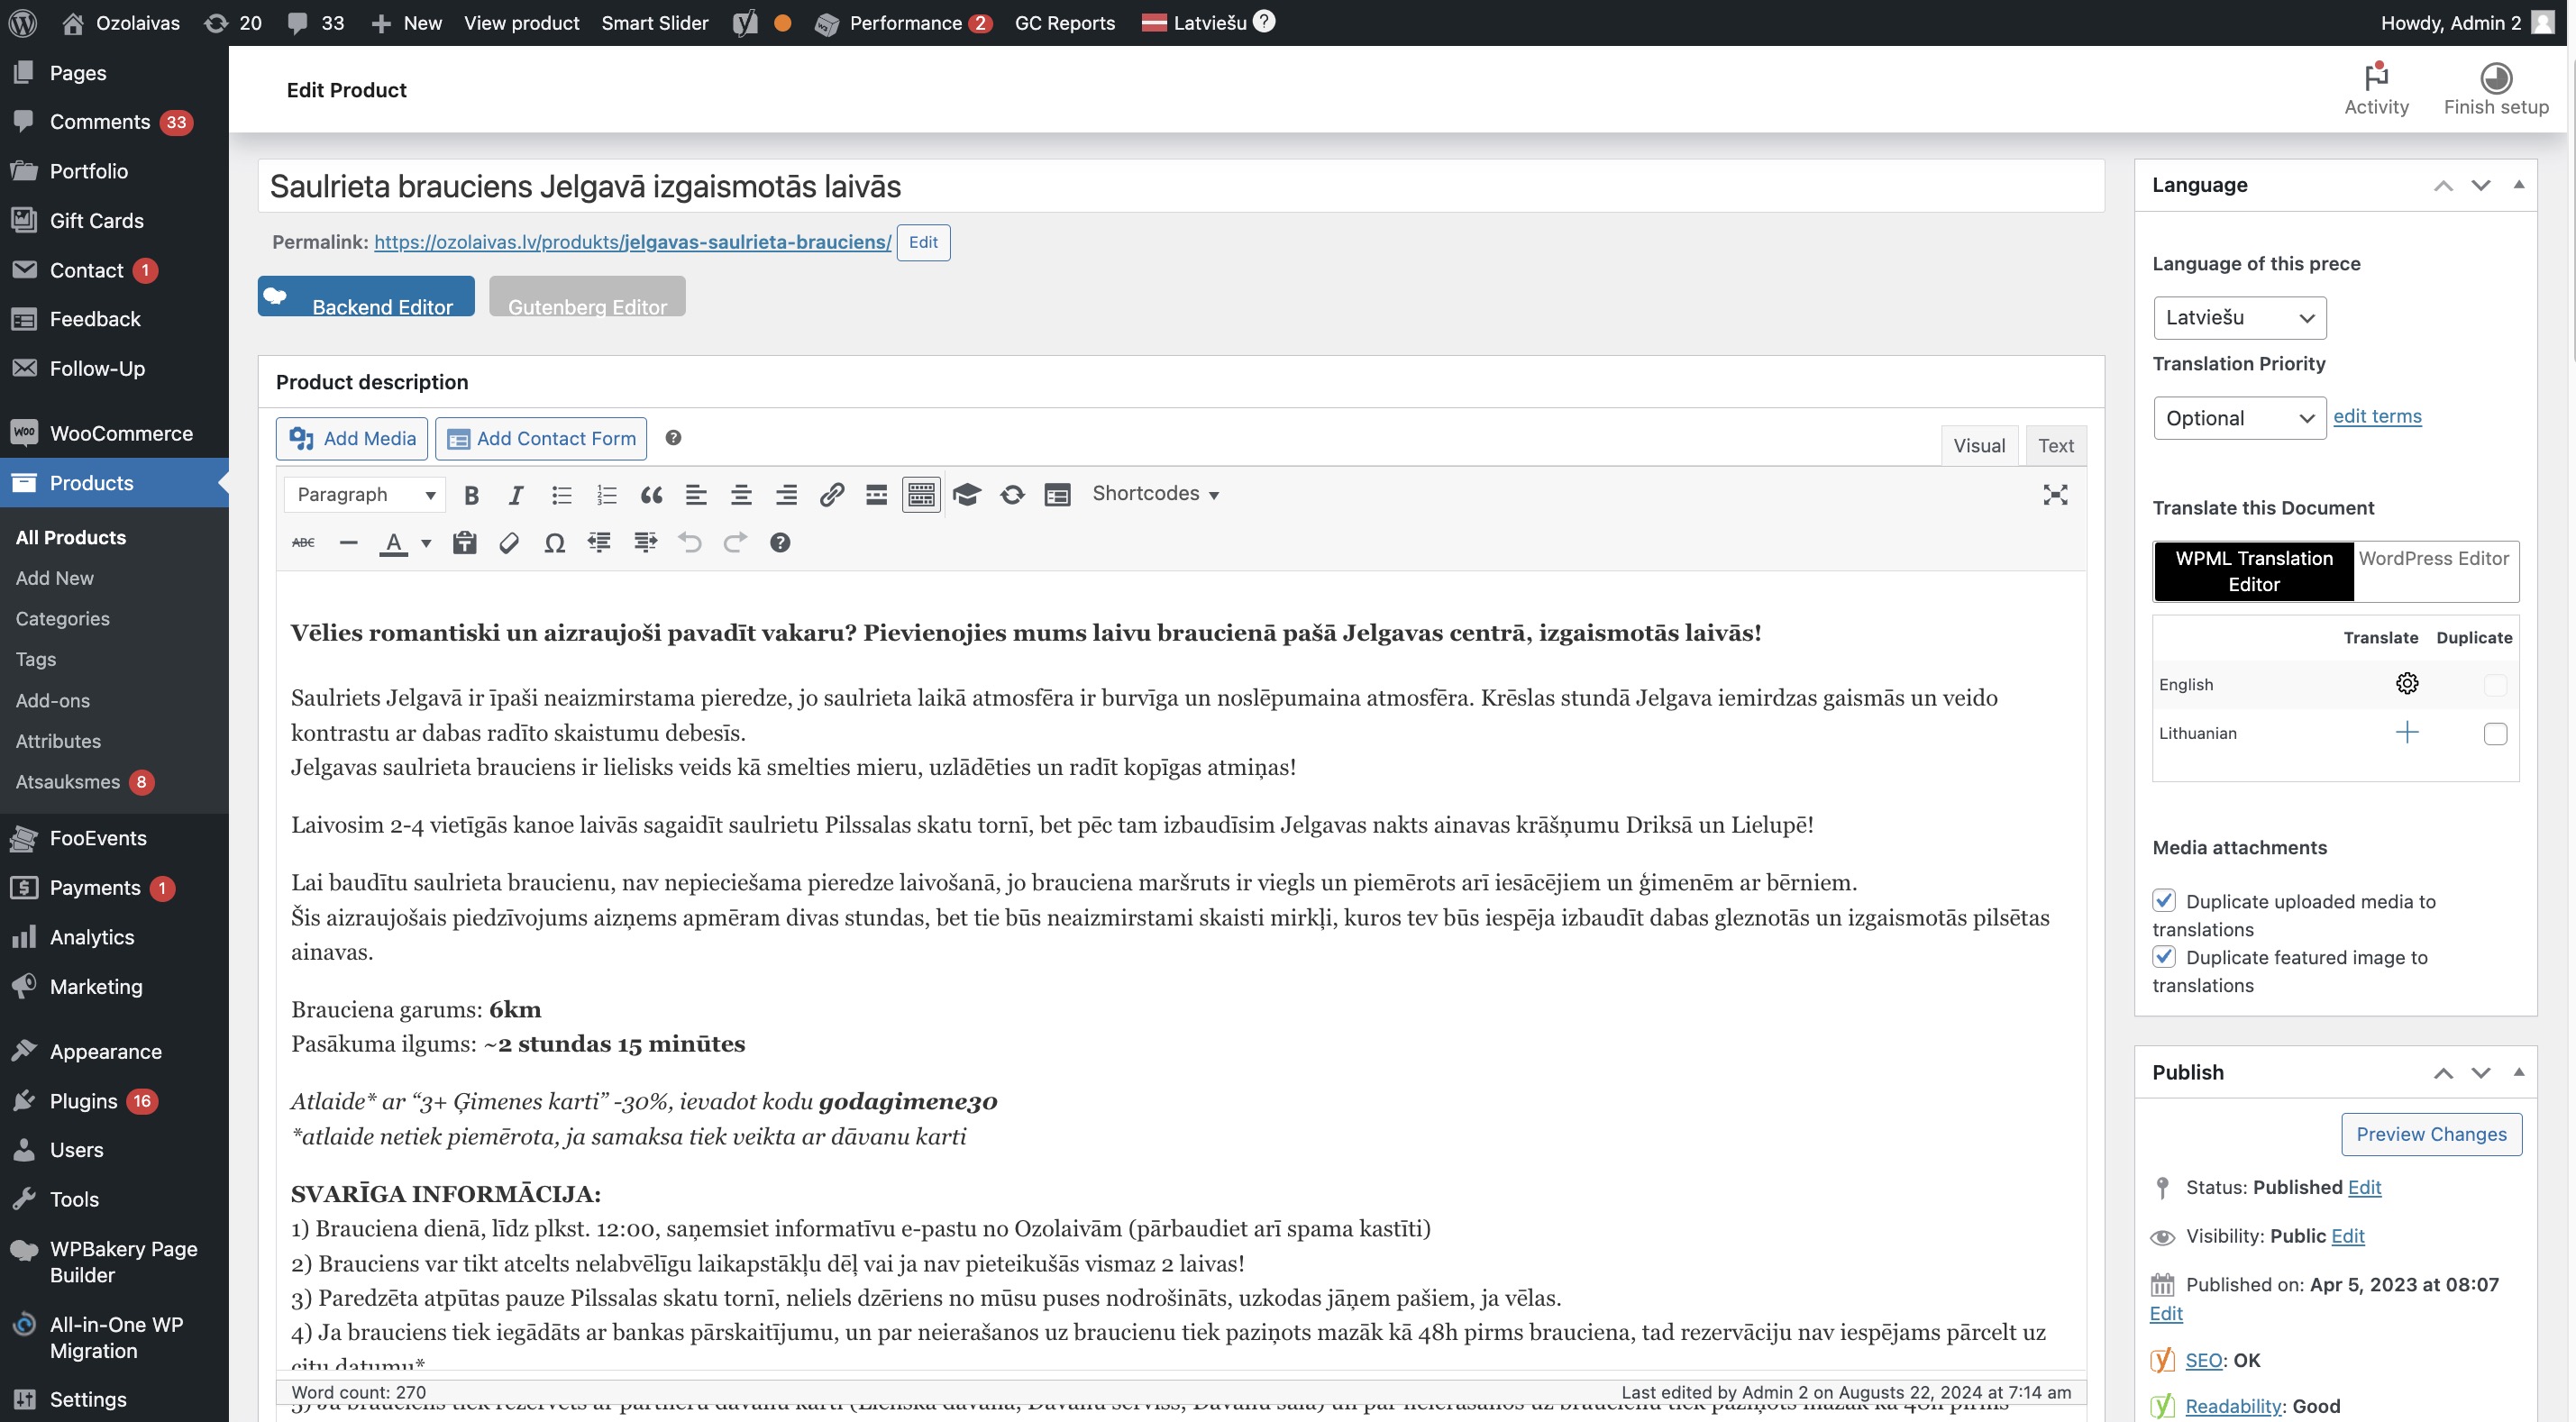The width and height of the screenshot is (2576, 1422).
Task: Insert a link with chain icon
Action: [831, 495]
